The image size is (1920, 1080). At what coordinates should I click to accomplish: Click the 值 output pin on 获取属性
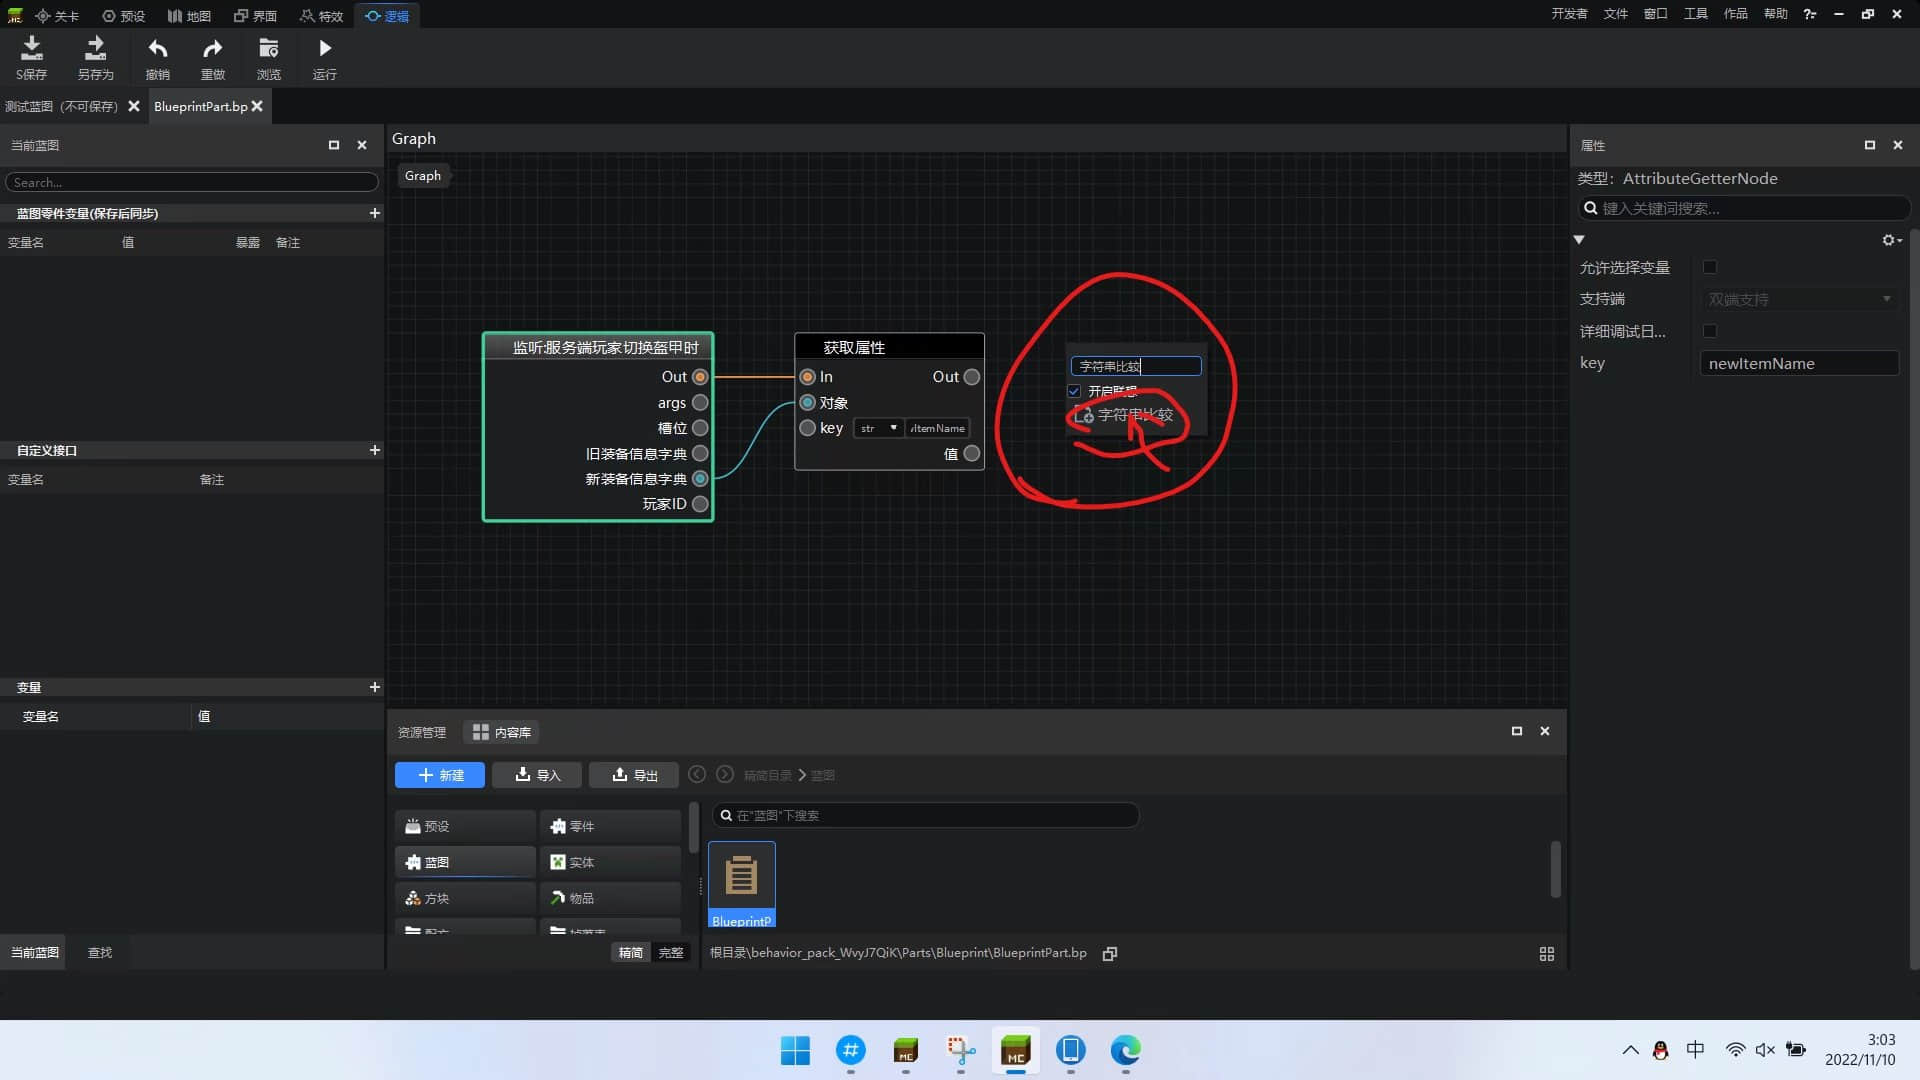[971, 454]
